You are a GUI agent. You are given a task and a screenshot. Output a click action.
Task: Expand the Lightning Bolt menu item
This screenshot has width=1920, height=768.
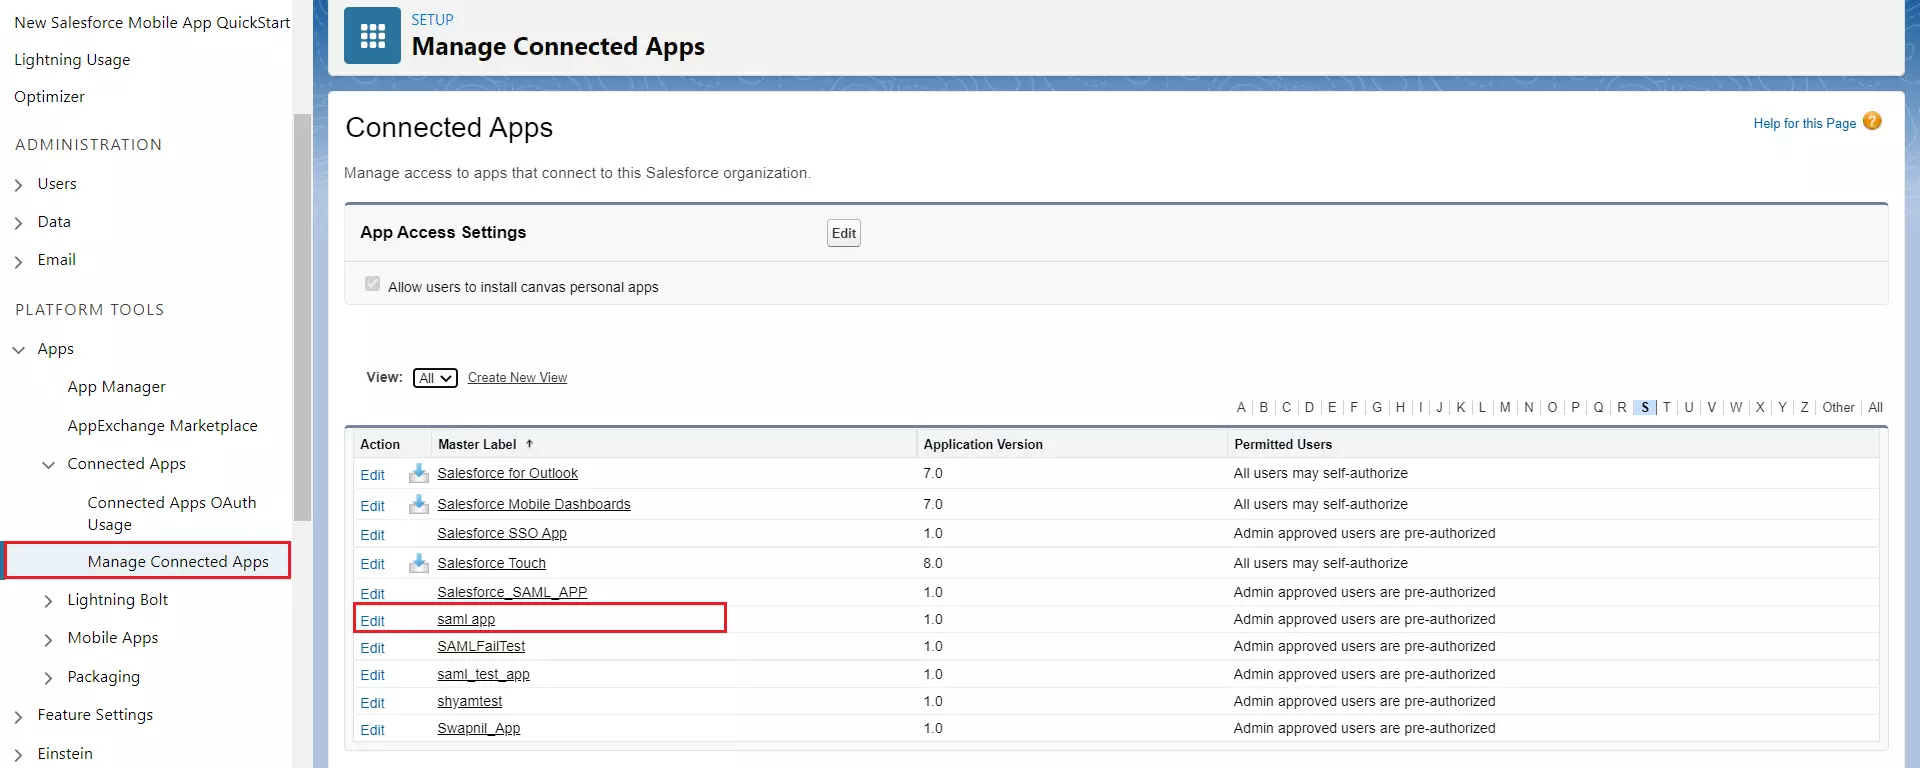[49, 601]
